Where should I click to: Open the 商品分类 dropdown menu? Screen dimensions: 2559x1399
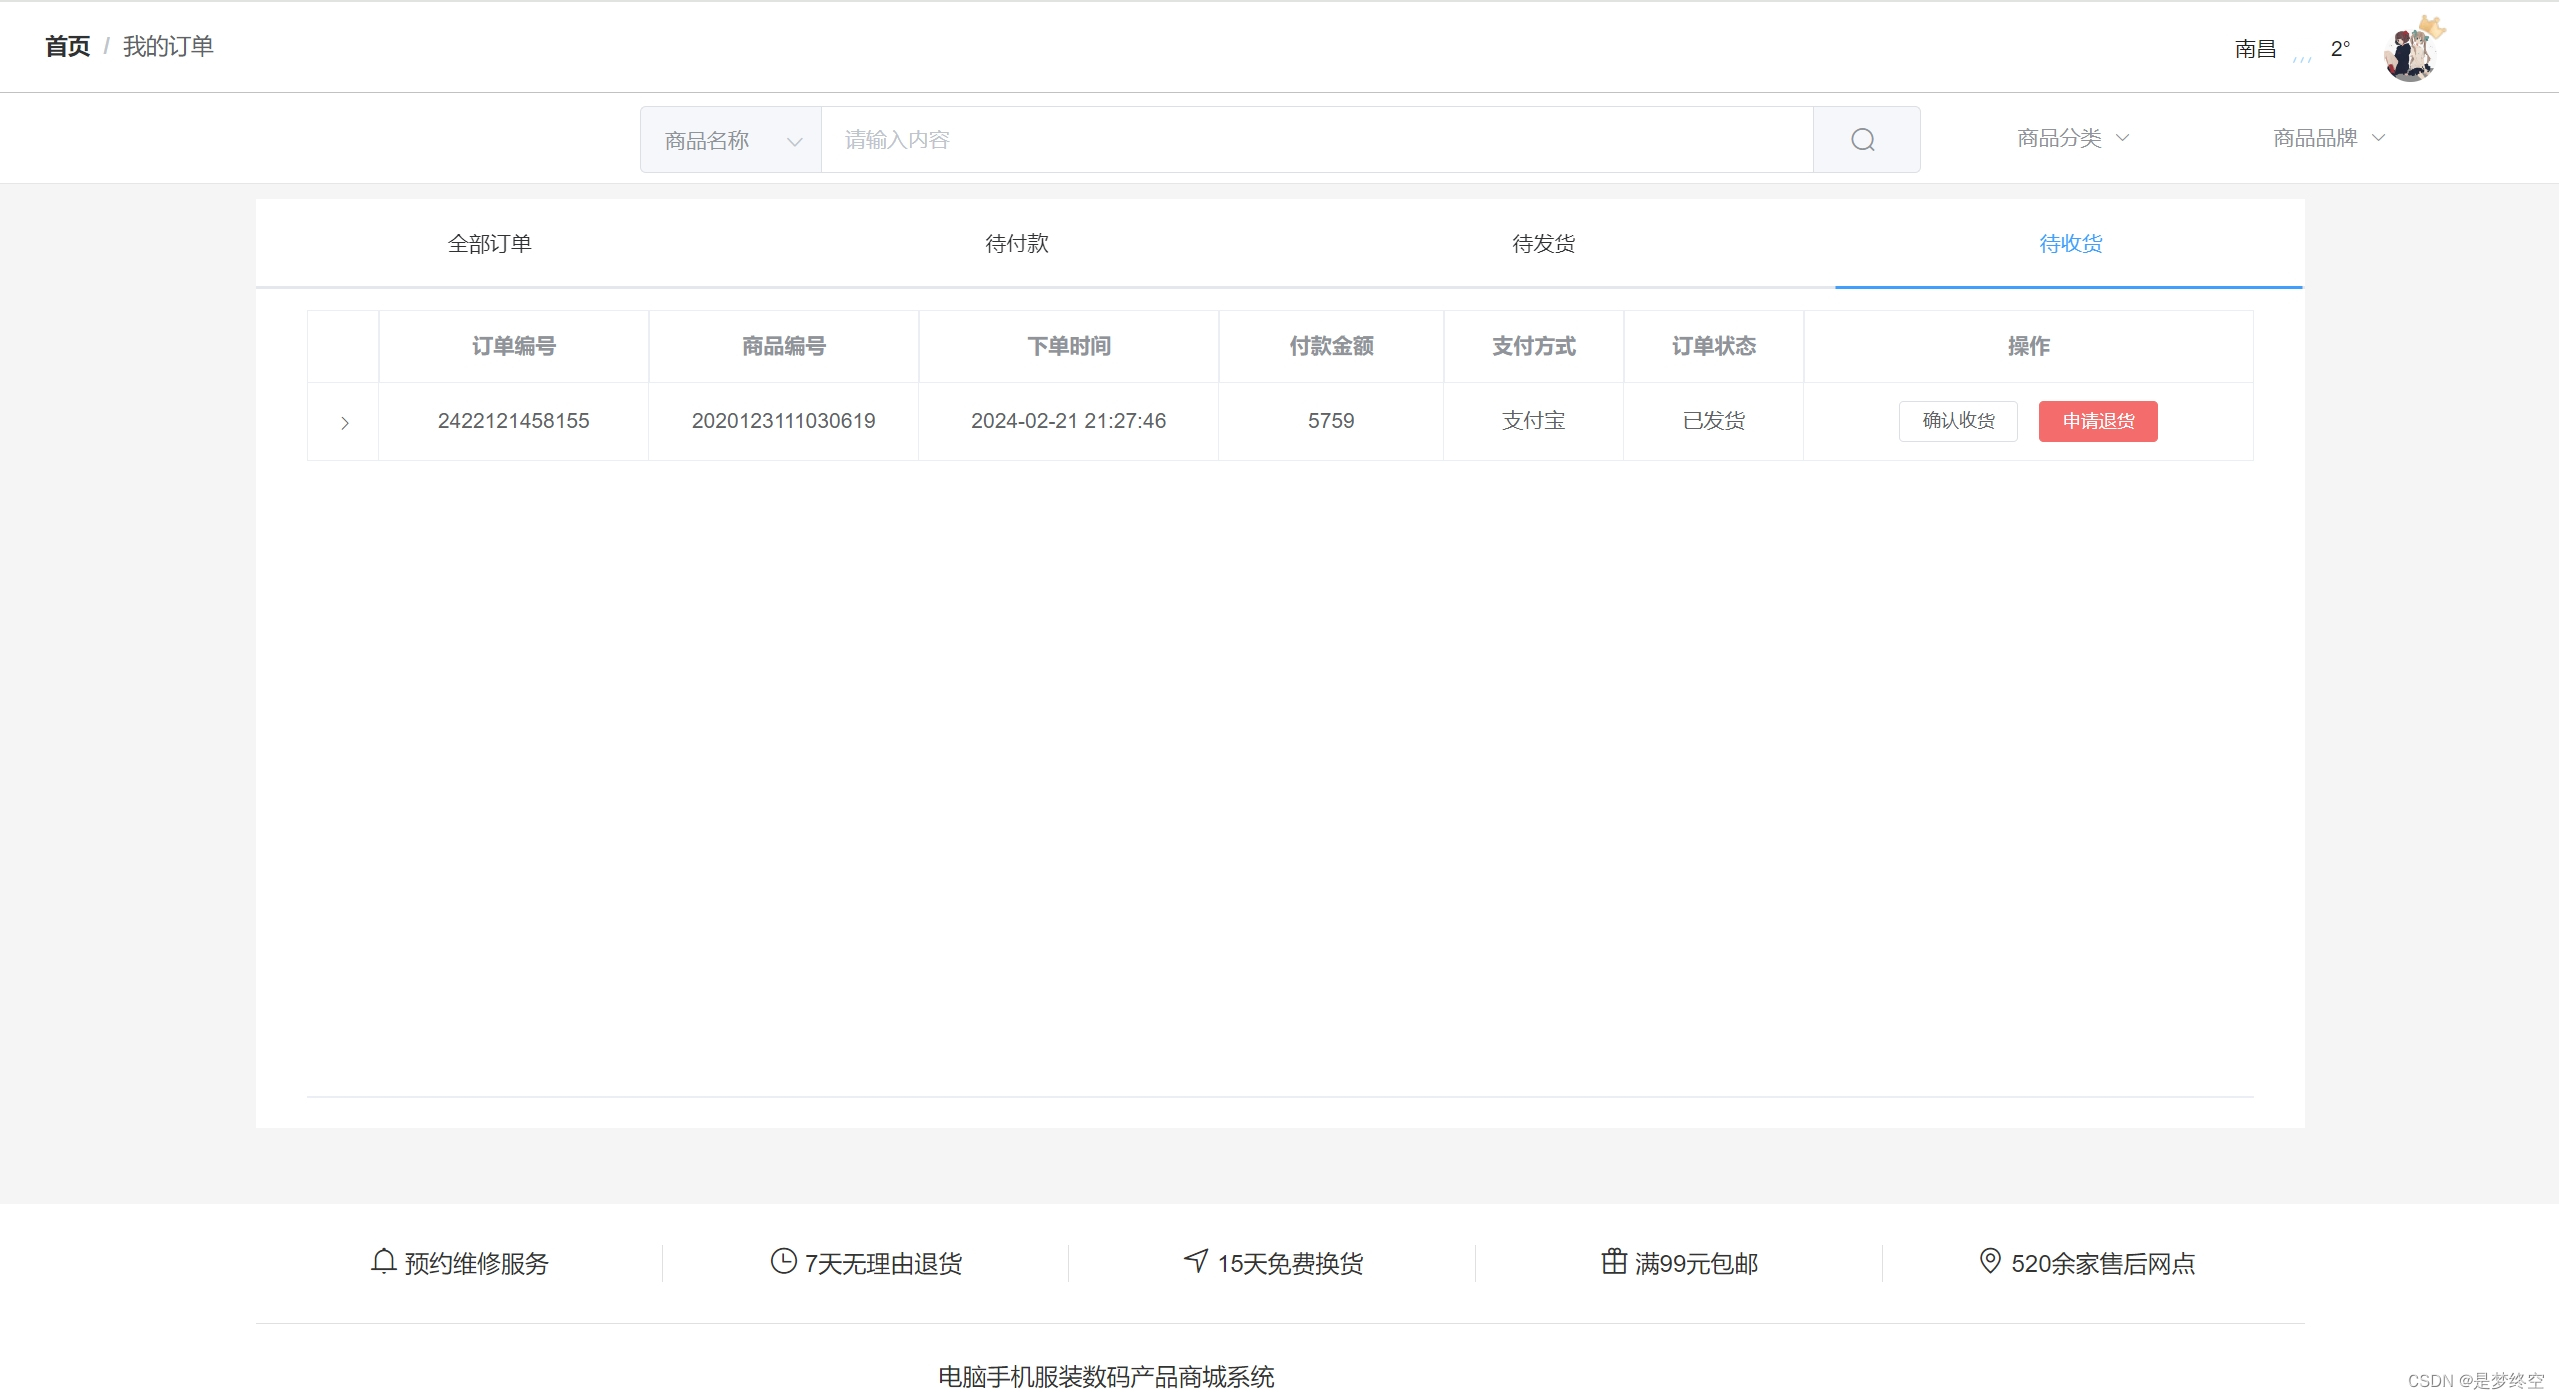2073,138
